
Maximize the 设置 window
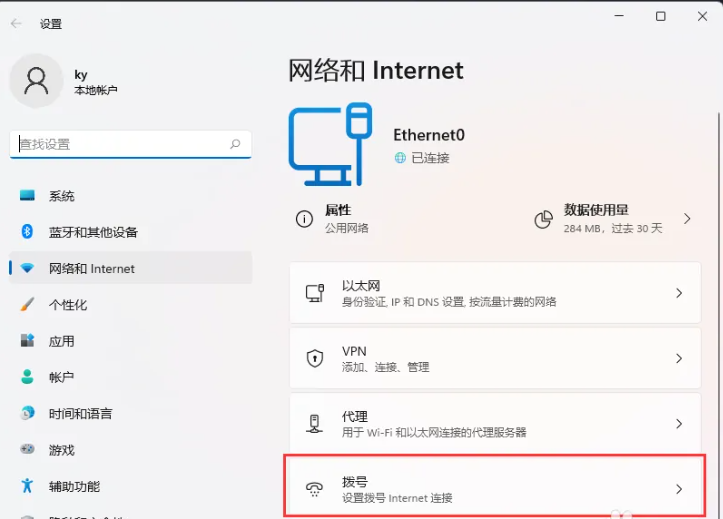click(661, 17)
